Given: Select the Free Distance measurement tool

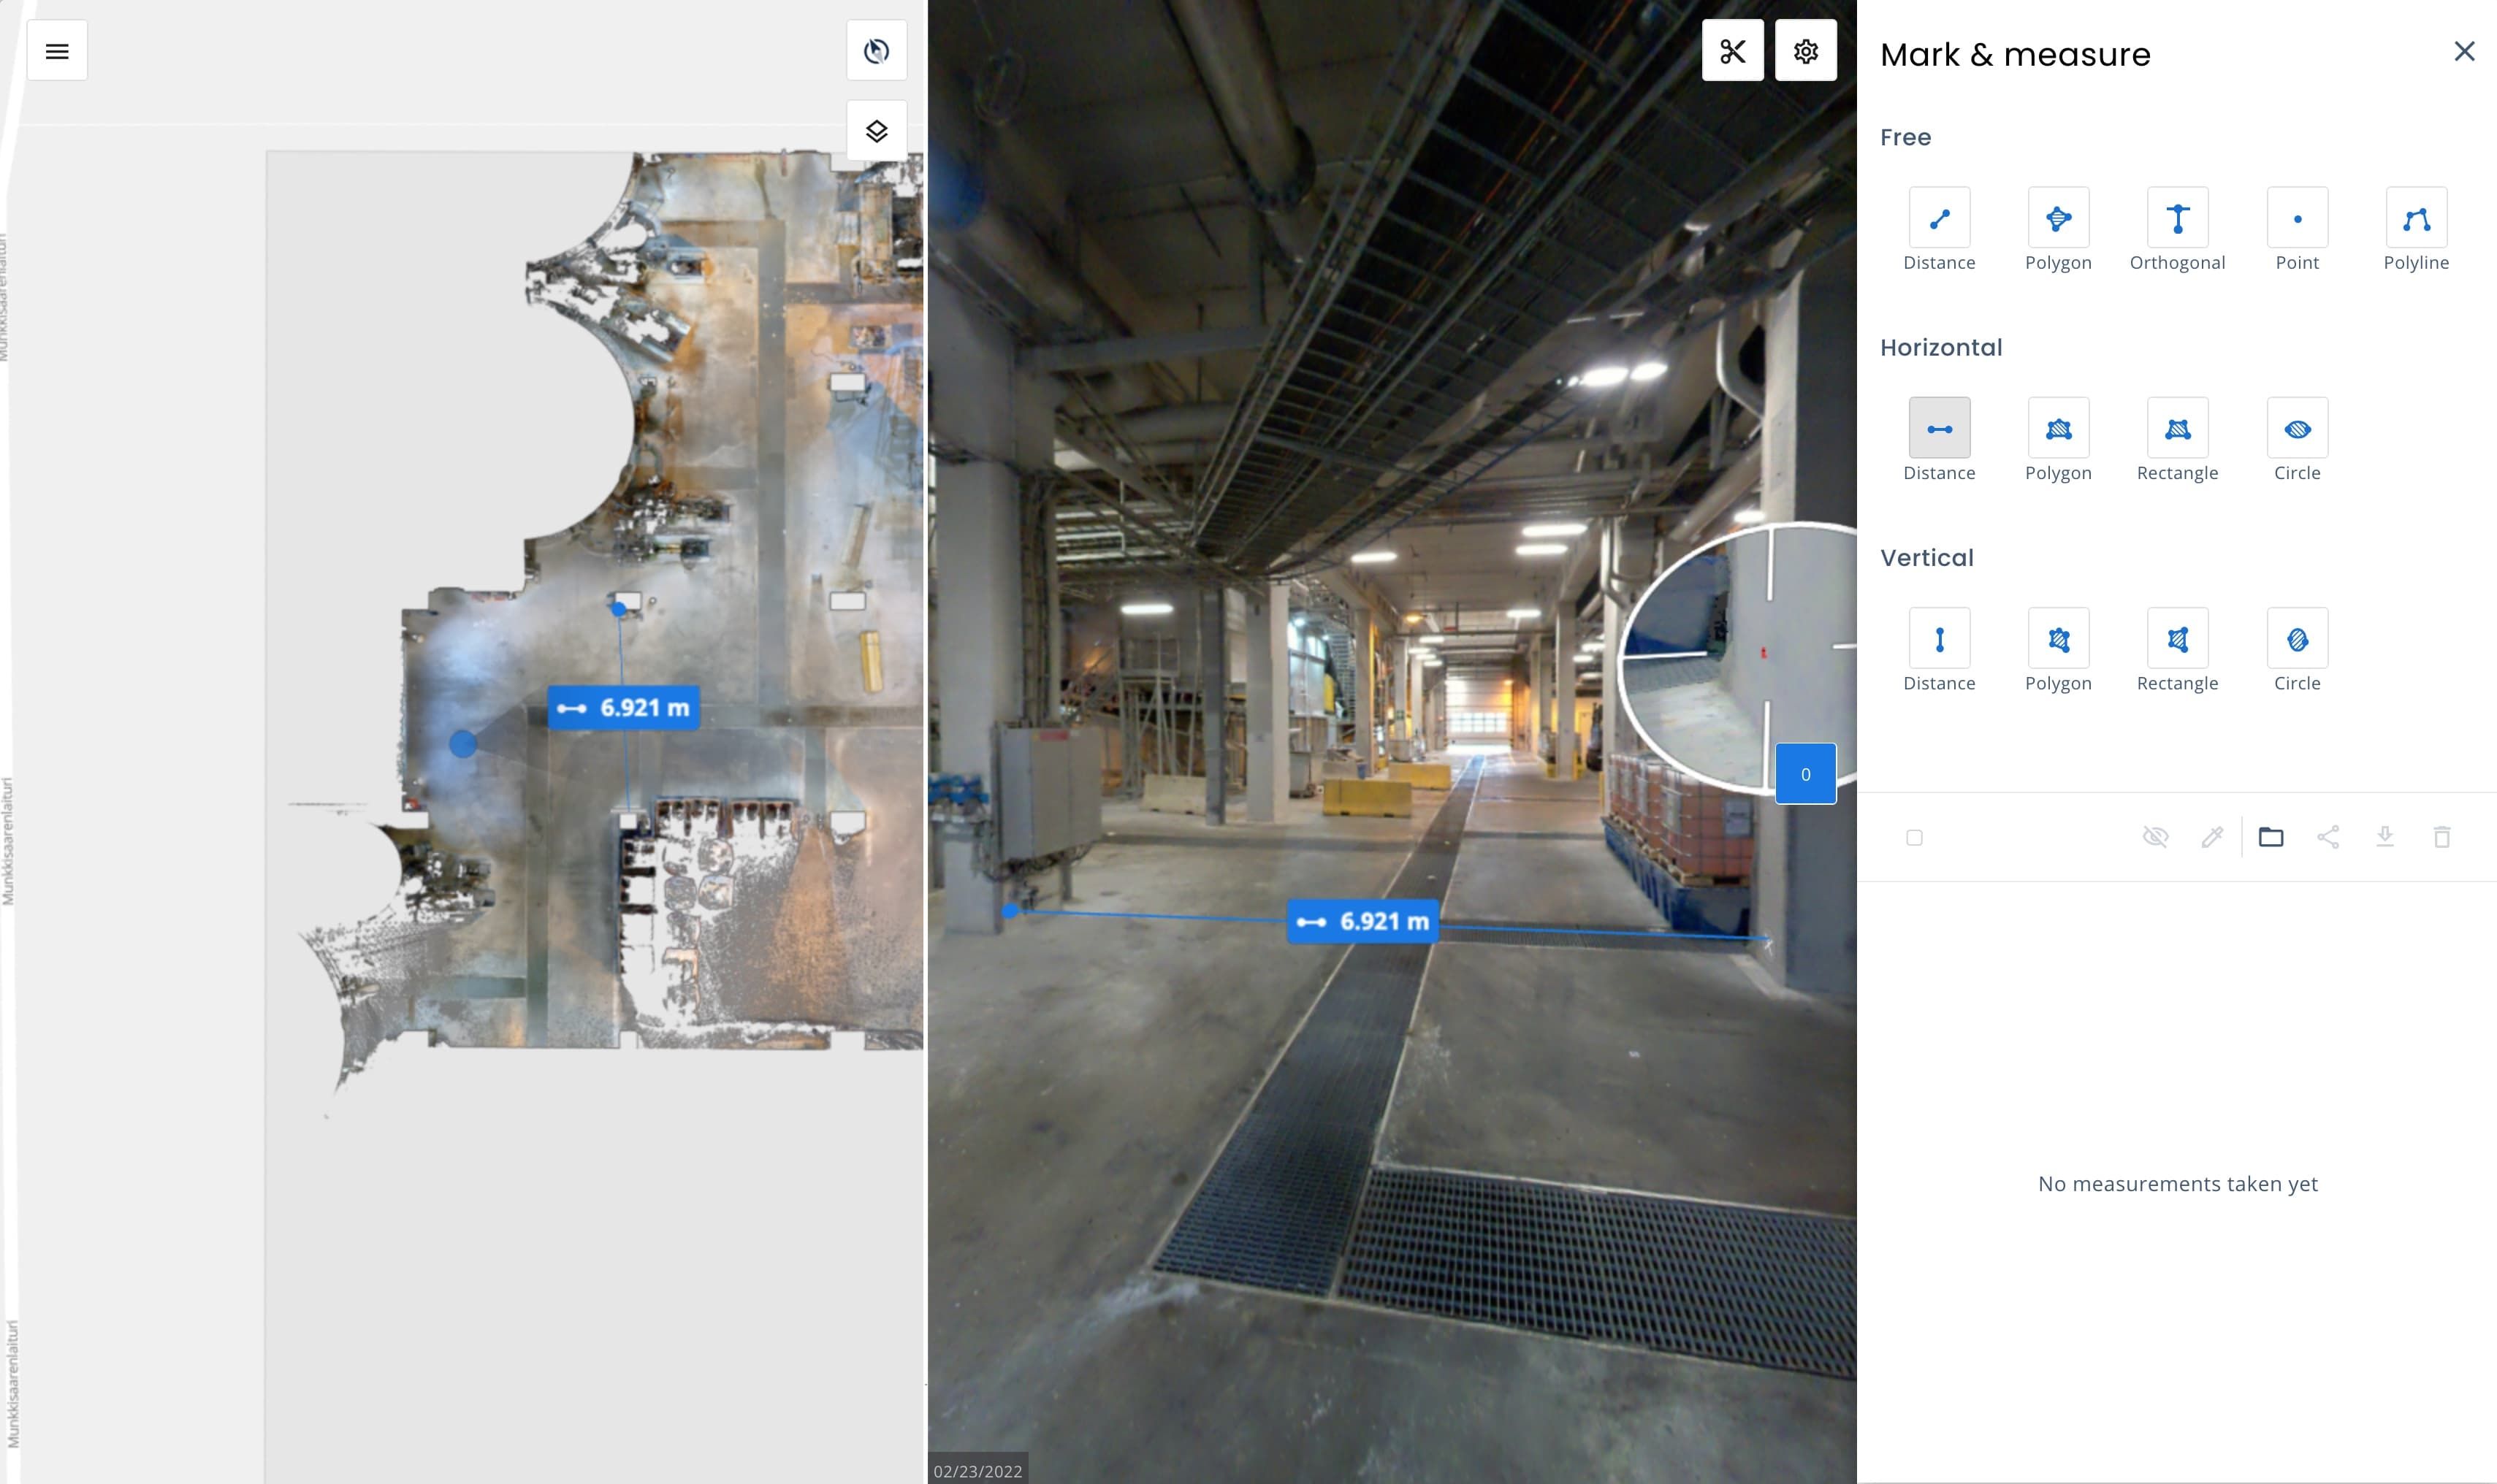Looking at the screenshot, I should (x=1938, y=218).
